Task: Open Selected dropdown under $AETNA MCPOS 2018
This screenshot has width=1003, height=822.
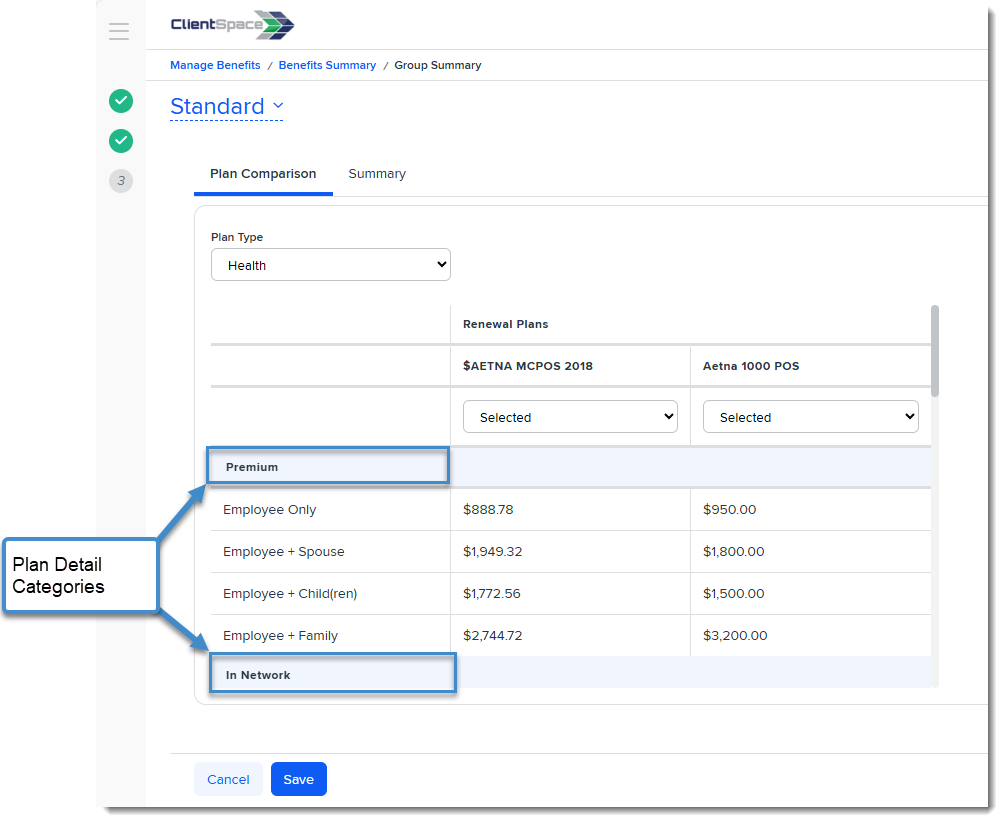Action: (x=570, y=418)
